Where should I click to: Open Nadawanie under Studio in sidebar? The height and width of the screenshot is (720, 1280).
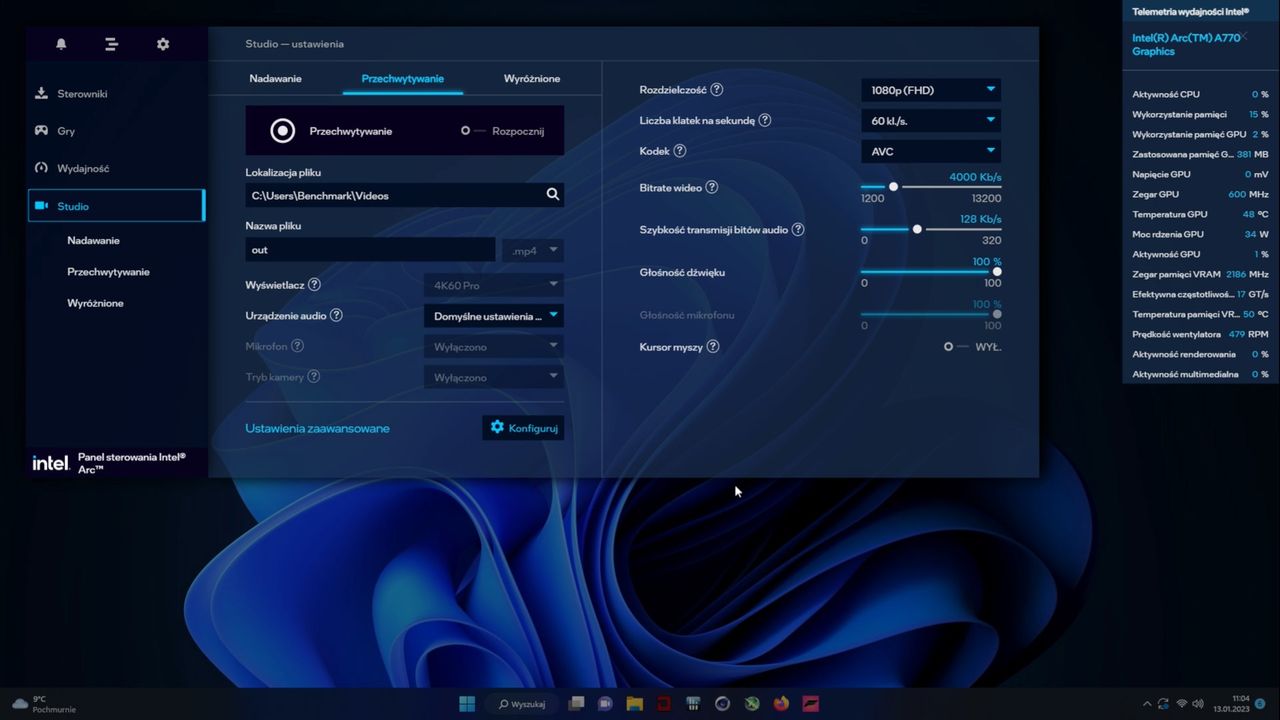pyautogui.click(x=93, y=241)
